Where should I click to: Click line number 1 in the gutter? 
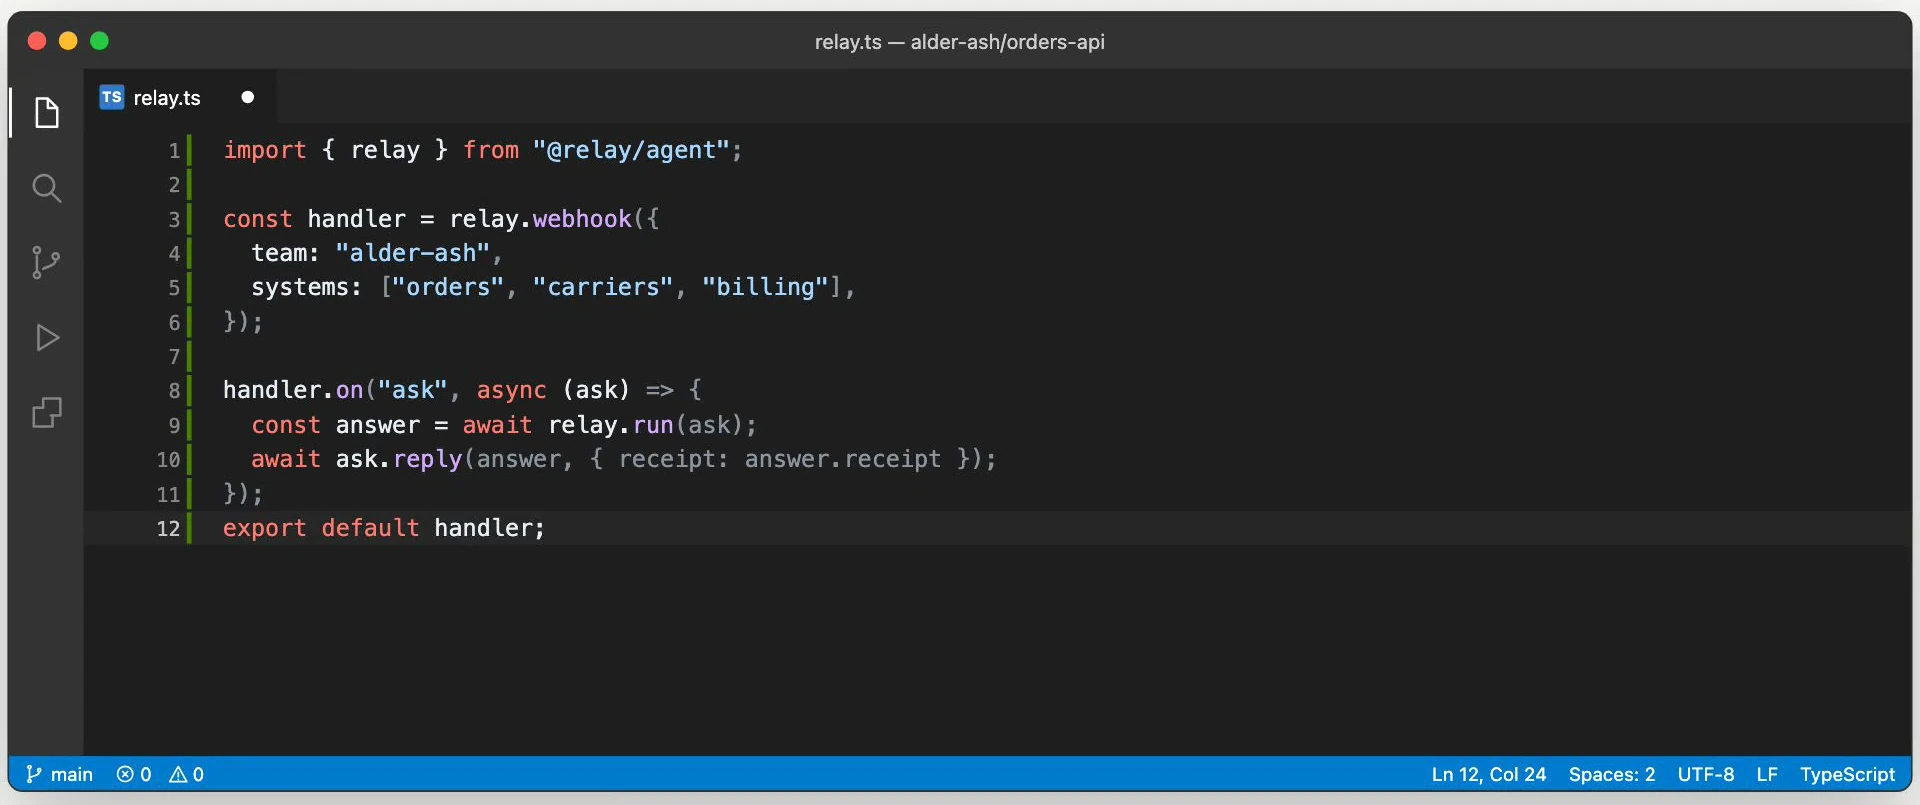[x=174, y=151]
